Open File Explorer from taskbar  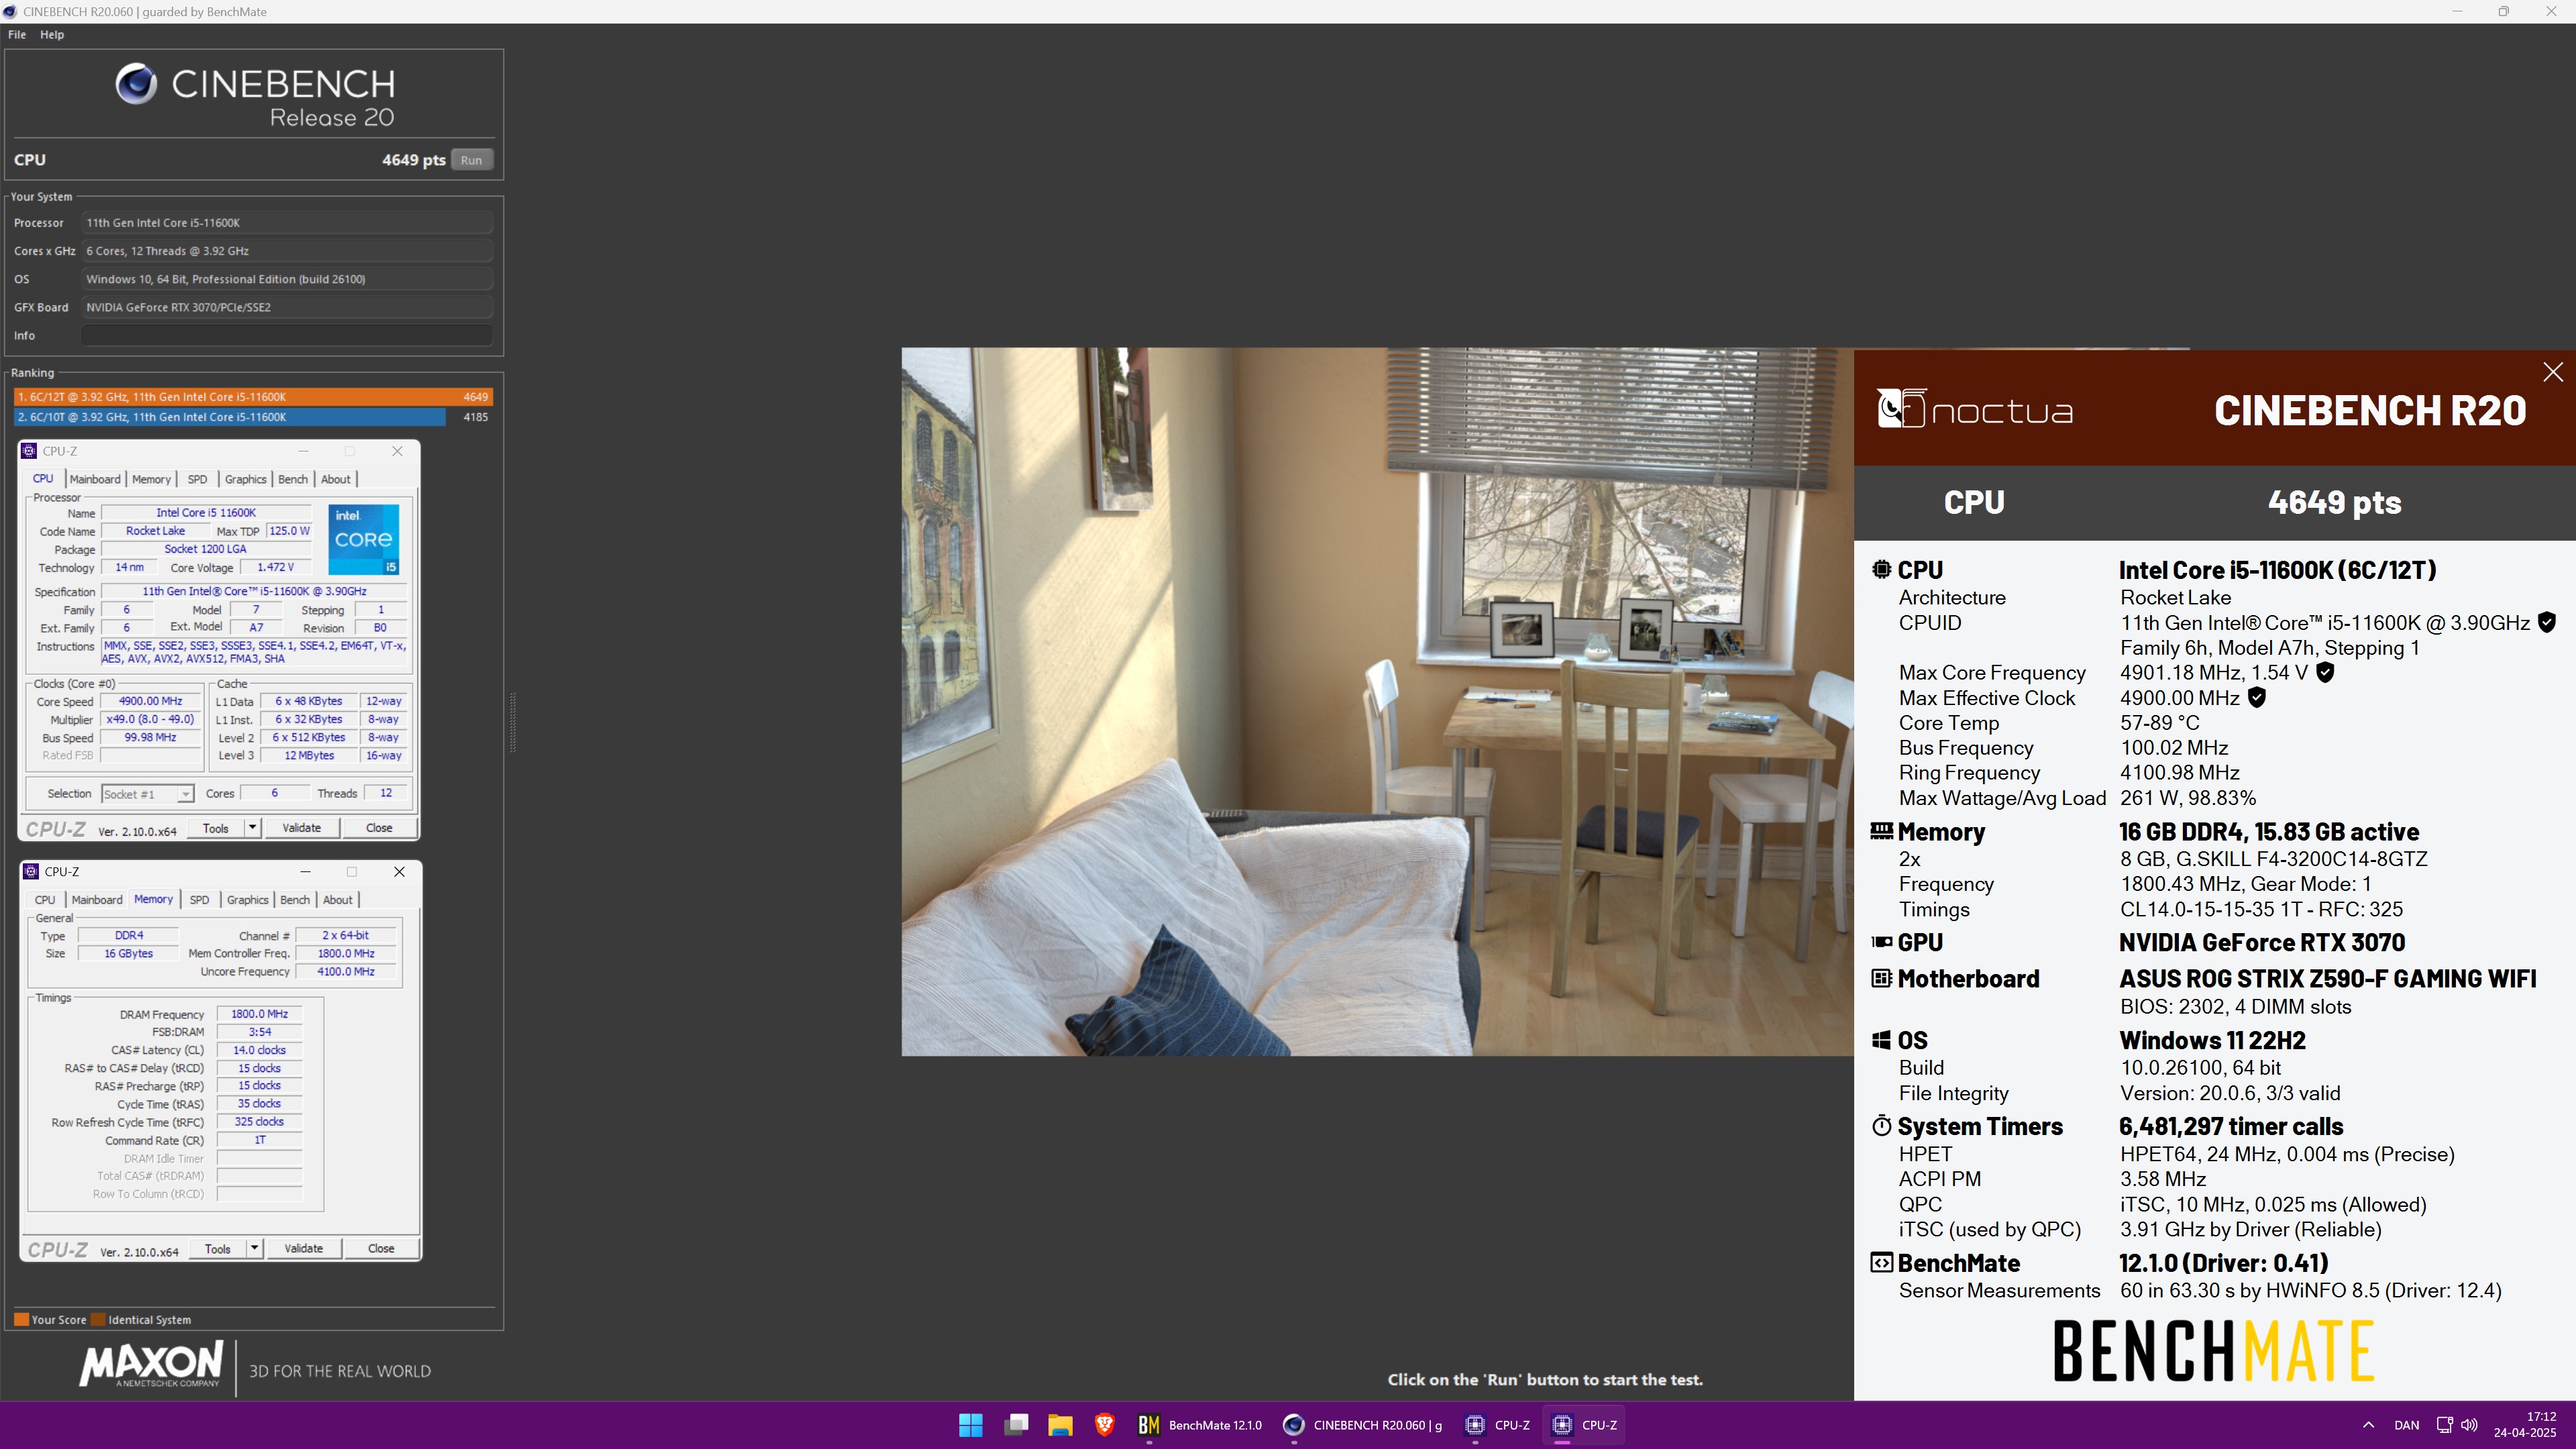click(1060, 1425)
